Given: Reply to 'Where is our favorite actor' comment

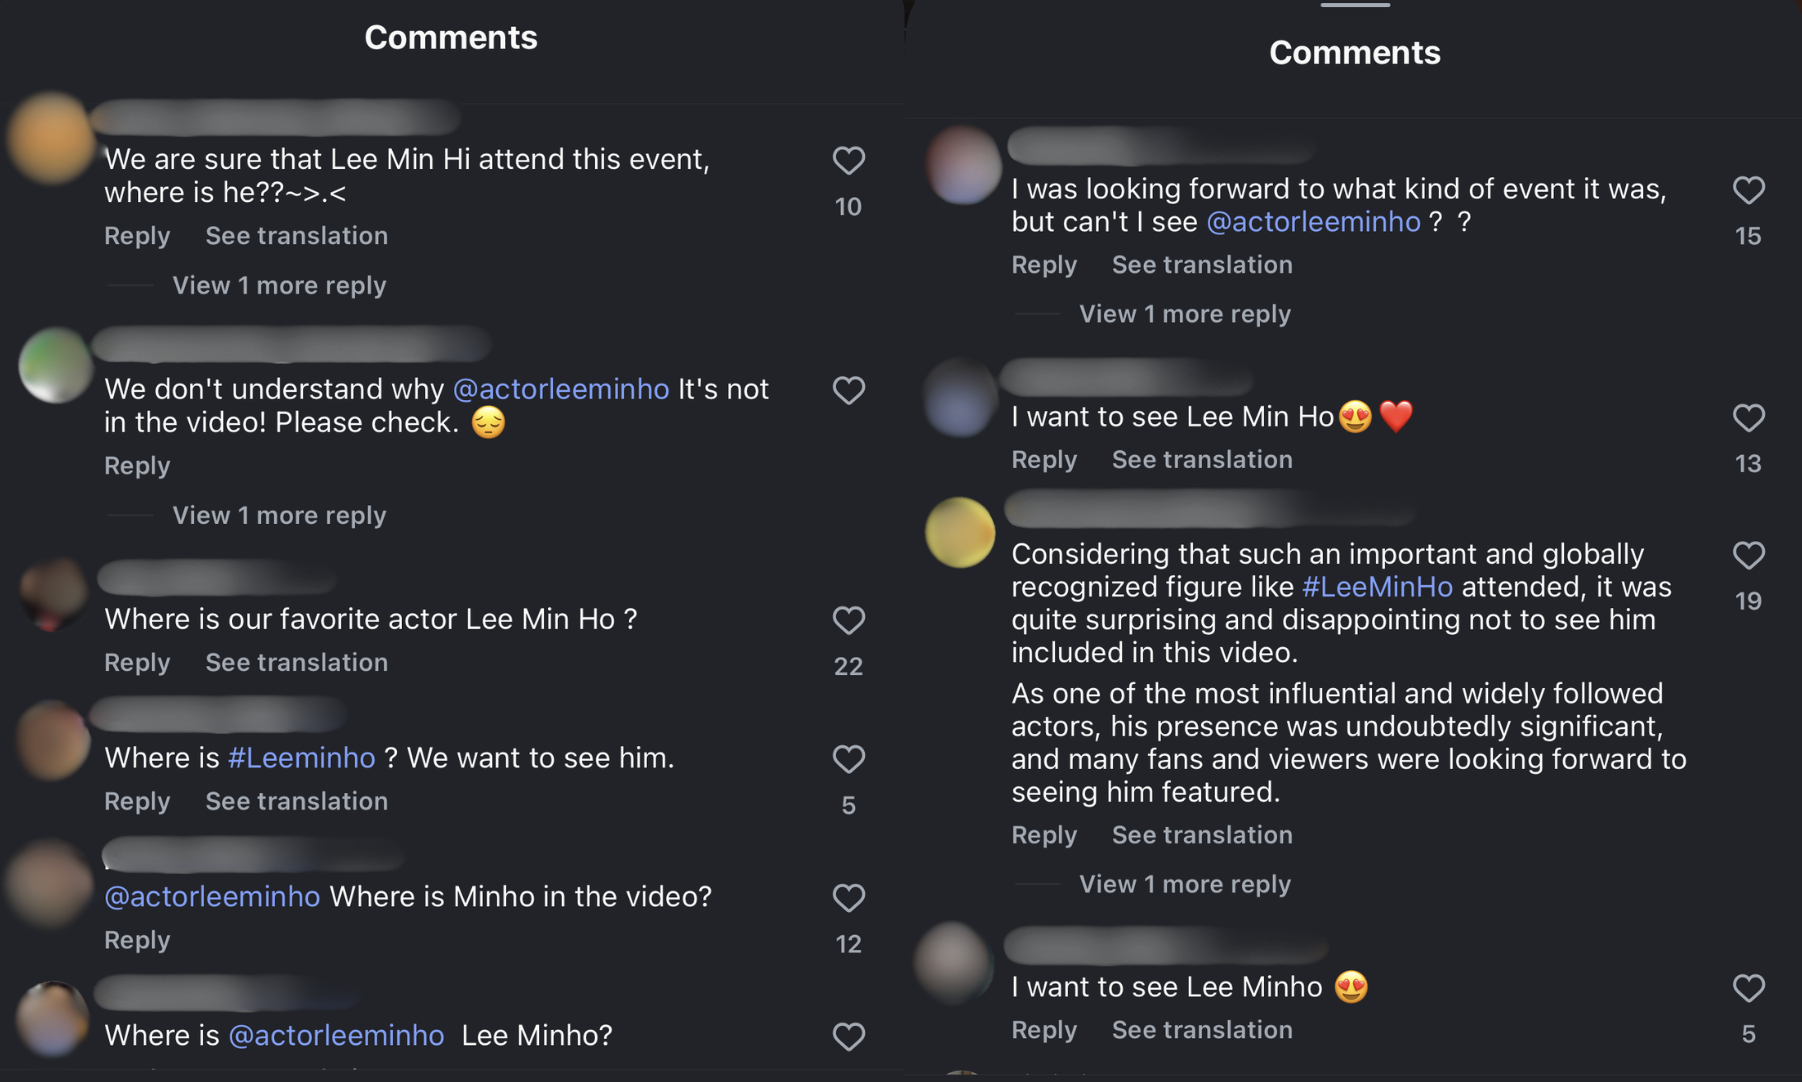Looking at the screenshot, I should click(137, 663).
